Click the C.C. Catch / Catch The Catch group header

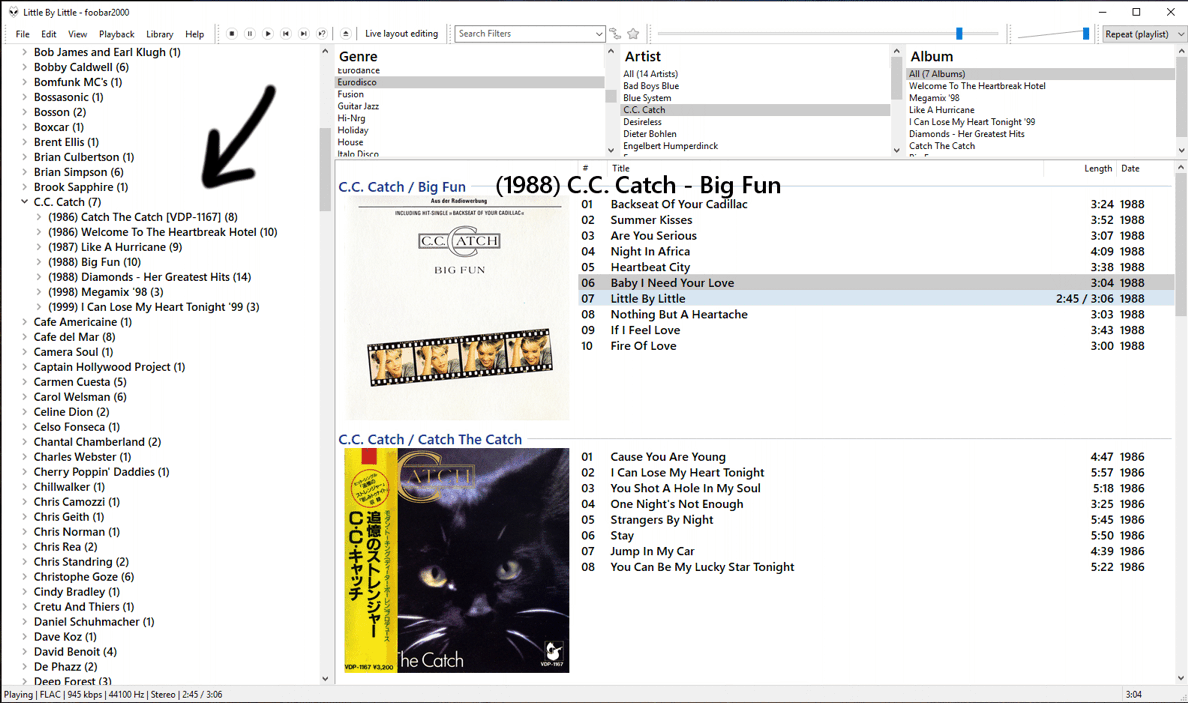coord(430,439)
